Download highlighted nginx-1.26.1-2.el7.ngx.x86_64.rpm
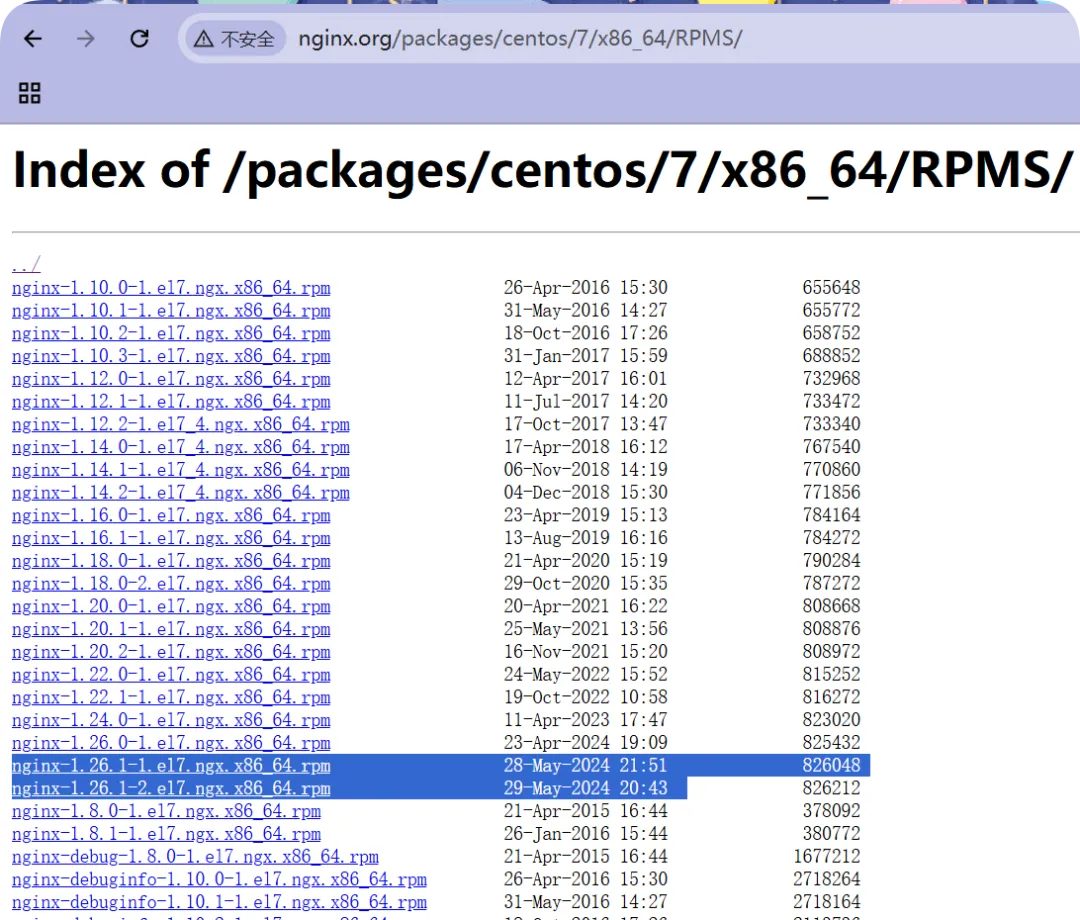 [171, 788]
